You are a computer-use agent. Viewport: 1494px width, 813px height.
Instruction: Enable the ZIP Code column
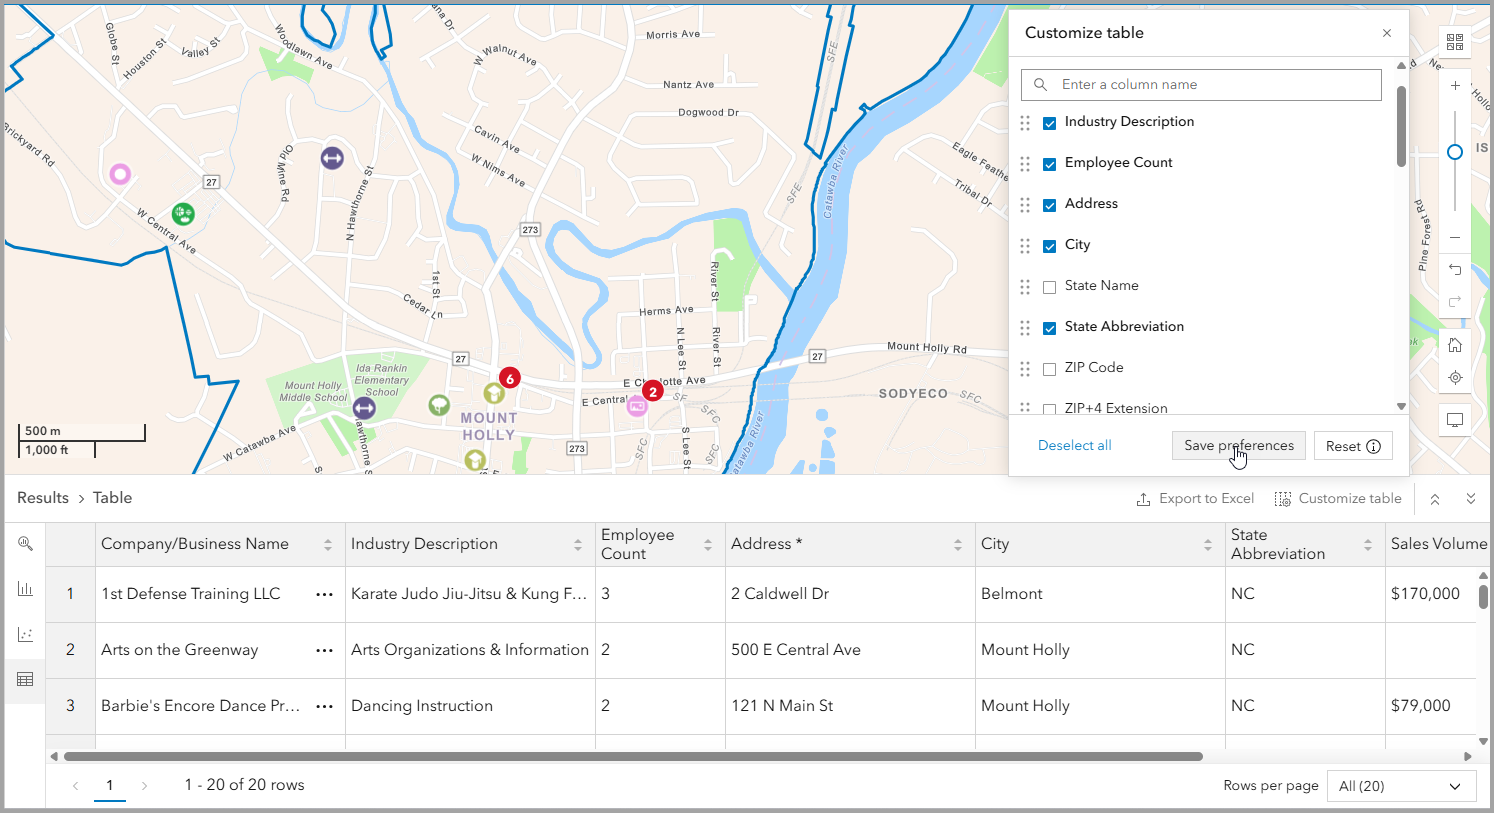(x=1049, y=369)
